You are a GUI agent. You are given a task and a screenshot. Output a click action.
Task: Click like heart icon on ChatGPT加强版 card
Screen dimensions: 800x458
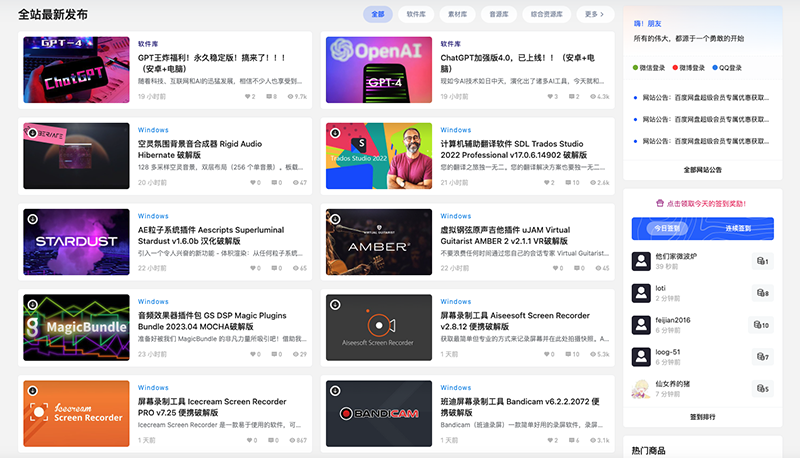click(x=550, y=96)
